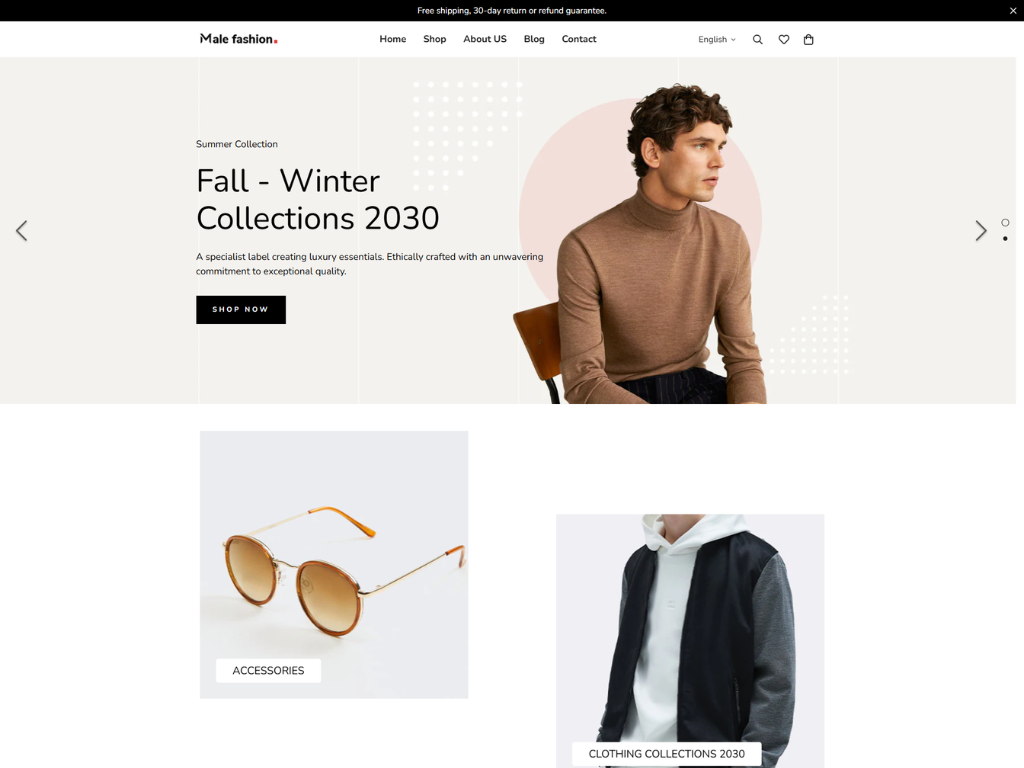Viewport: 1024px width, 768px height.
Task: Open the shopping bag cart icon
Action: [808, 39]
